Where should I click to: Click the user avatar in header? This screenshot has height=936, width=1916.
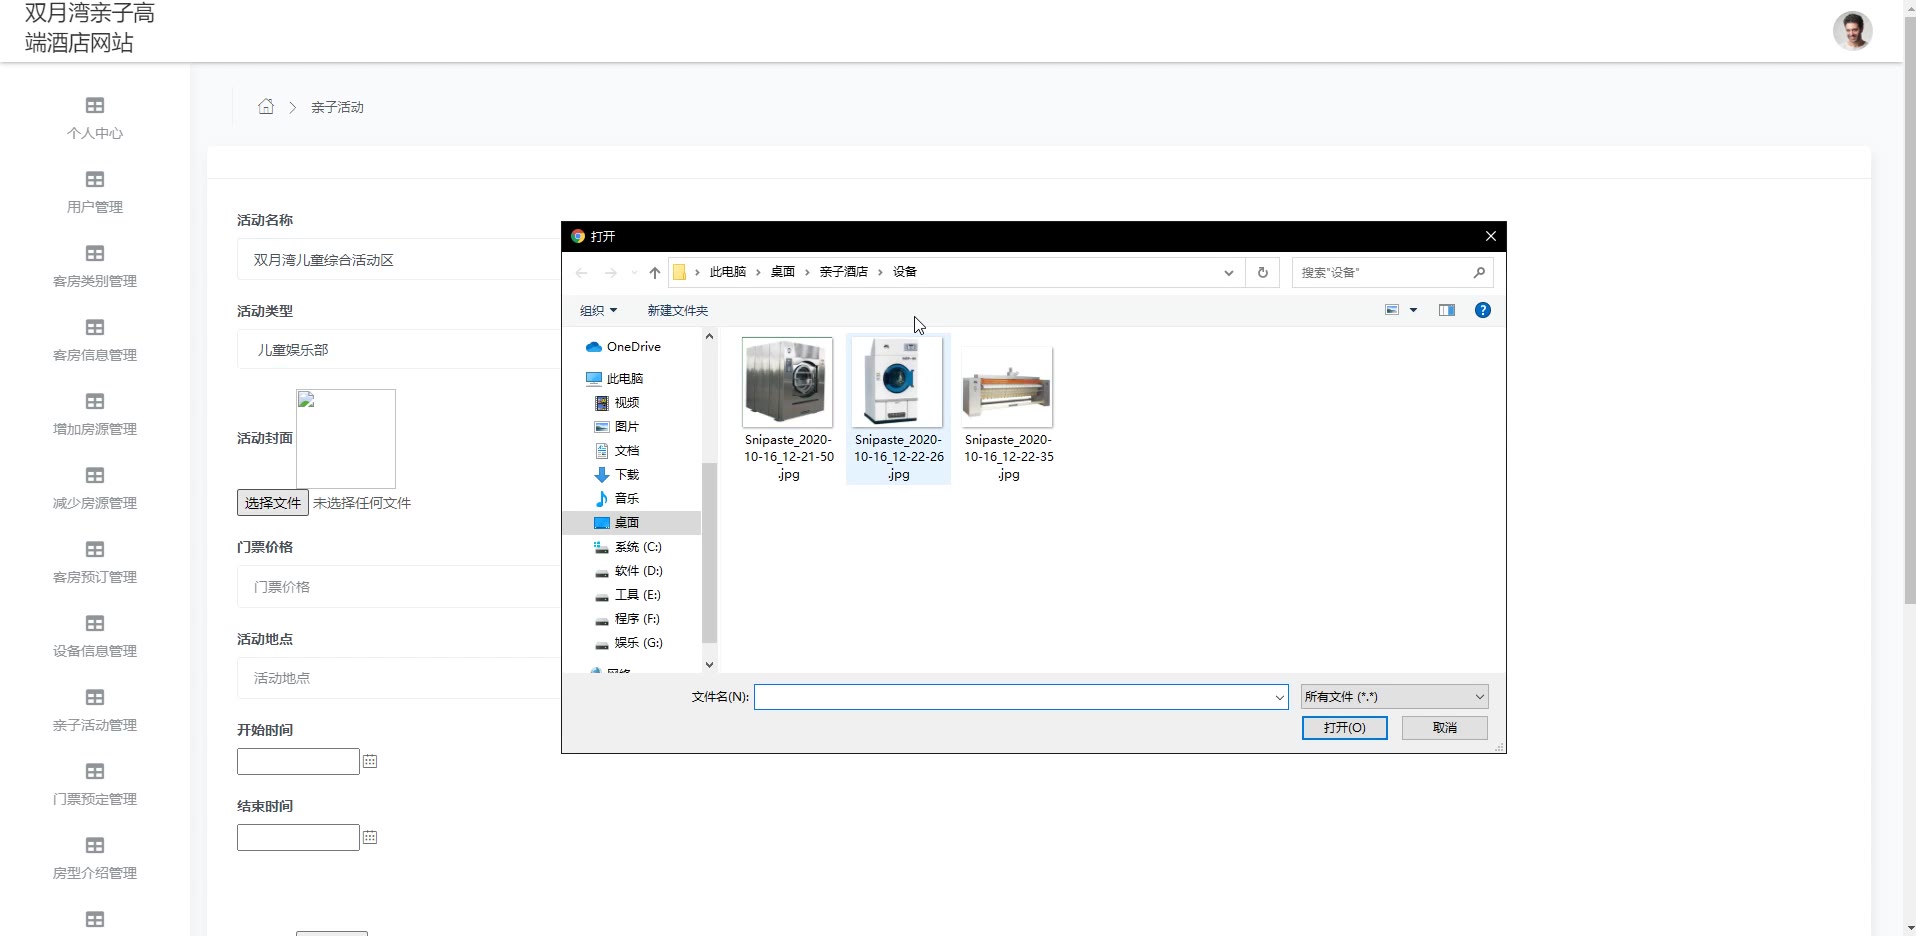(1852, 31)
